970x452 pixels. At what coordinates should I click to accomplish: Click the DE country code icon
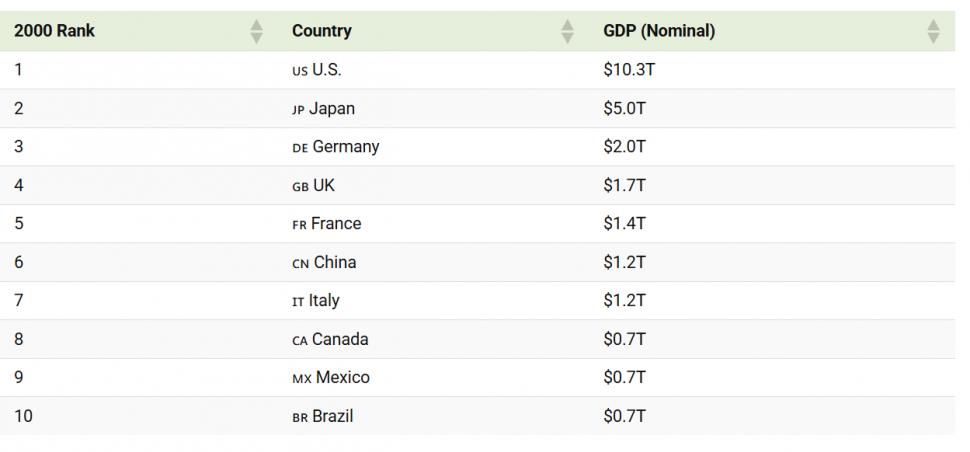(300, 148)
